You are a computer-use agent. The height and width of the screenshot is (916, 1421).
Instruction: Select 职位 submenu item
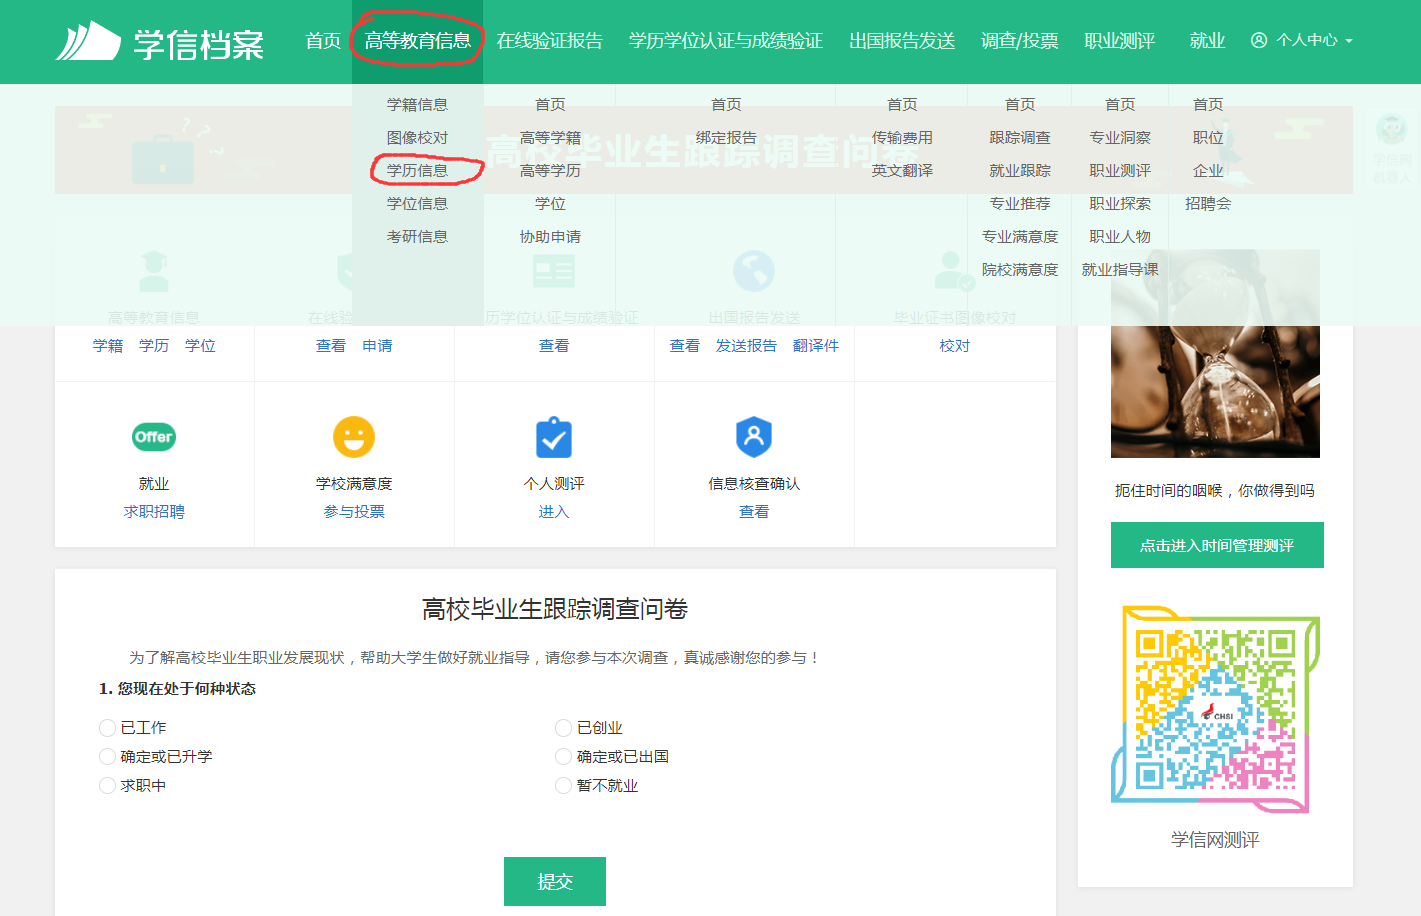(x=1208, y=137)
